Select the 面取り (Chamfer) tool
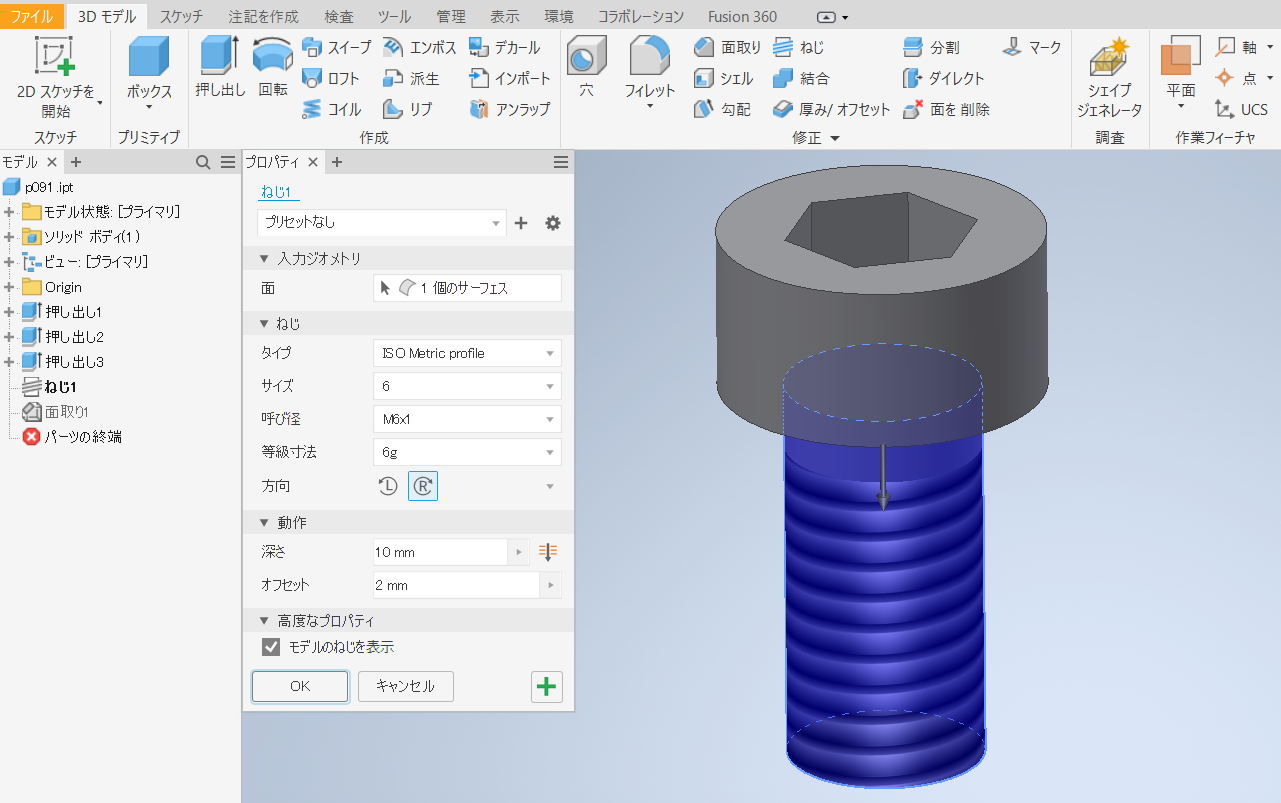This screenshot has height=803, width=1281. pyautogui.click(x=724, y=47)
